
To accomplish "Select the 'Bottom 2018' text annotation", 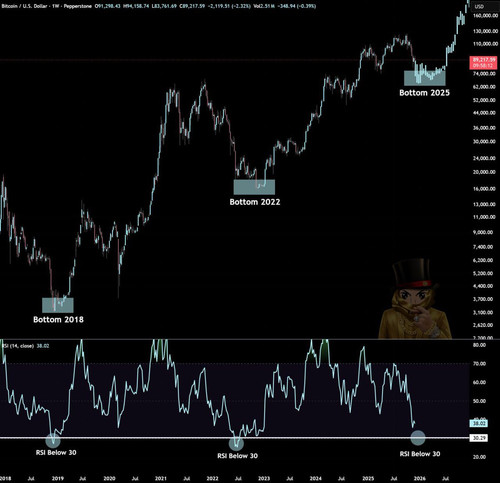I will 58,319.
